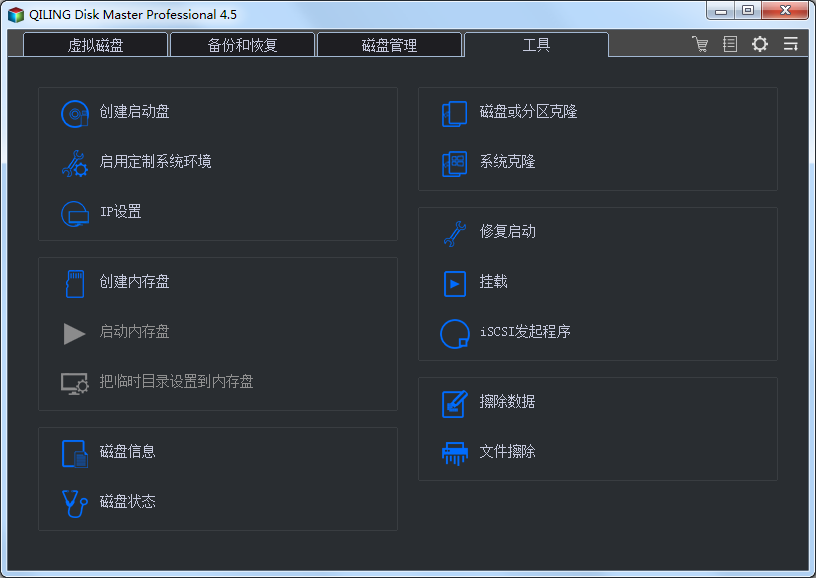Click the 擦除数据 pencil-erase icon
The width and height of the screenshot is (816, 578).
455,404
